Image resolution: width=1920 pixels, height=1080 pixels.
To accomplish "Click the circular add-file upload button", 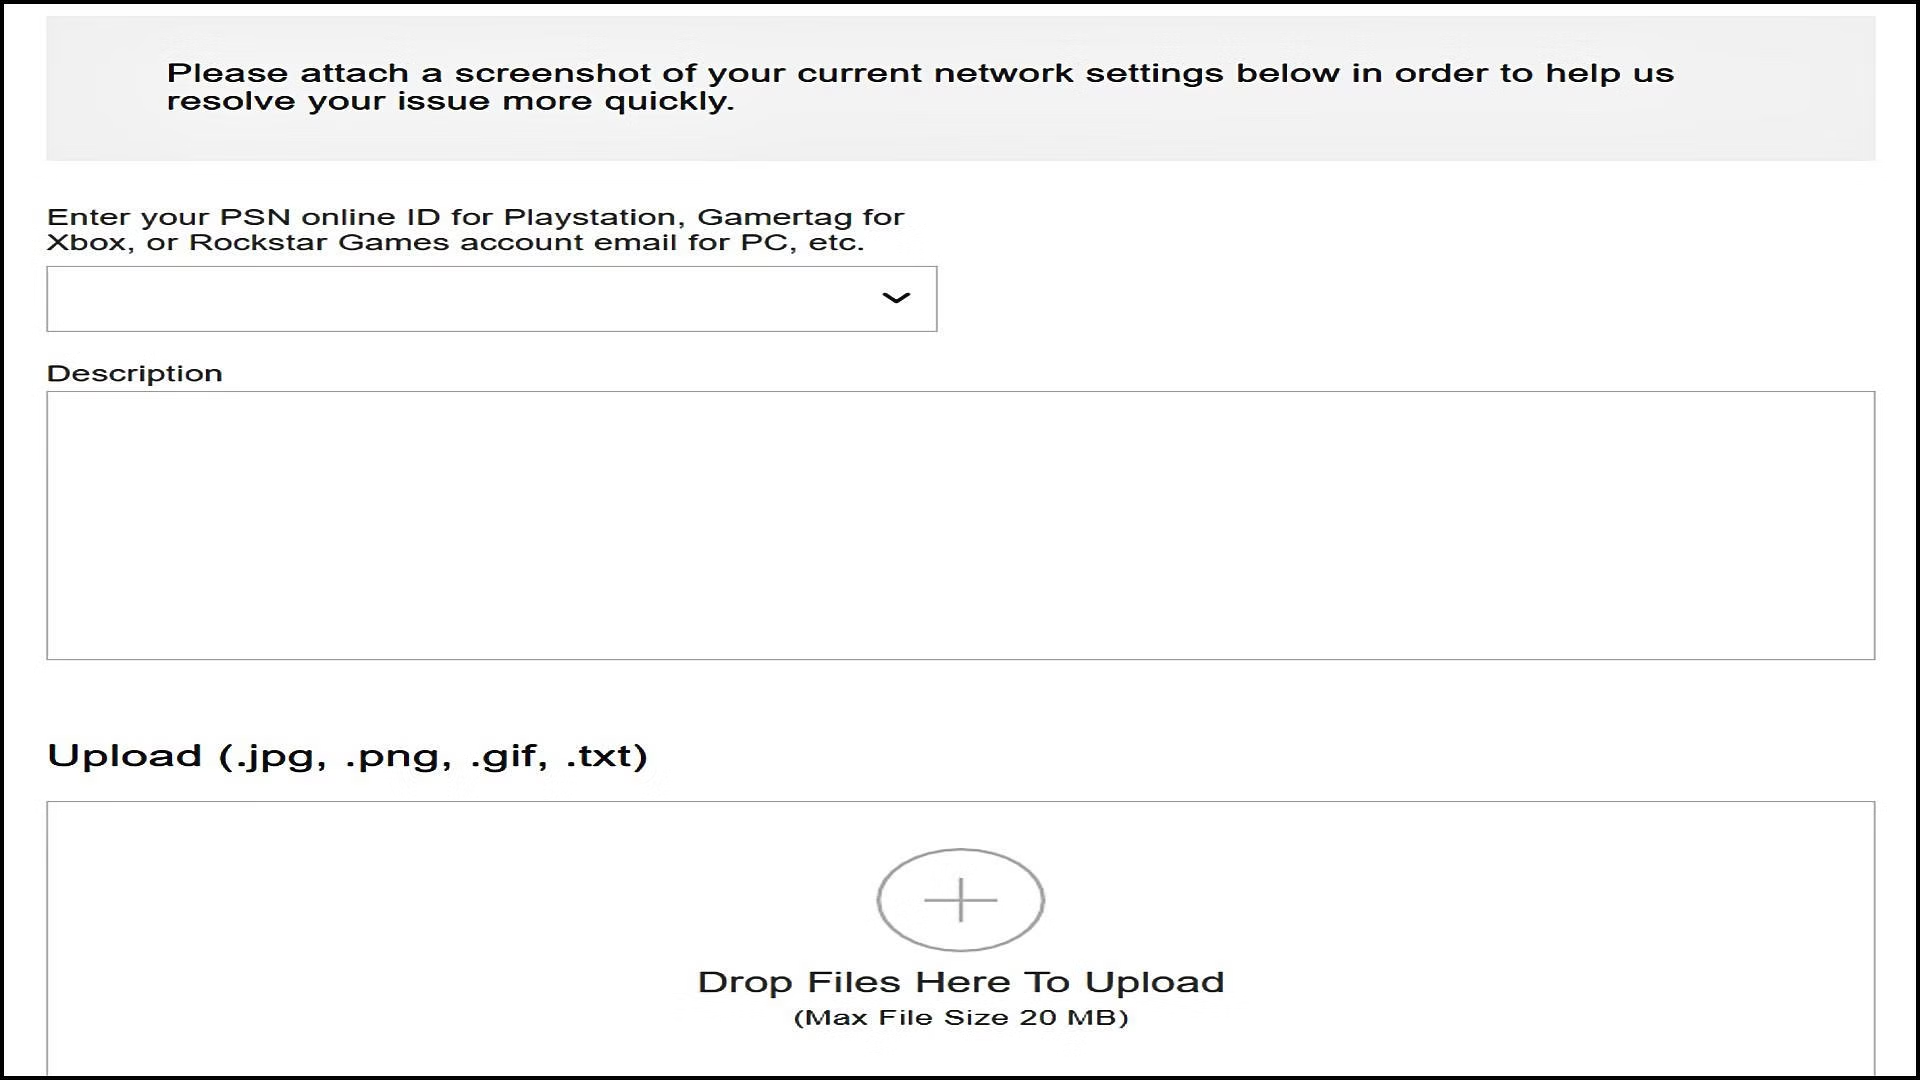I will click(960, 900).
